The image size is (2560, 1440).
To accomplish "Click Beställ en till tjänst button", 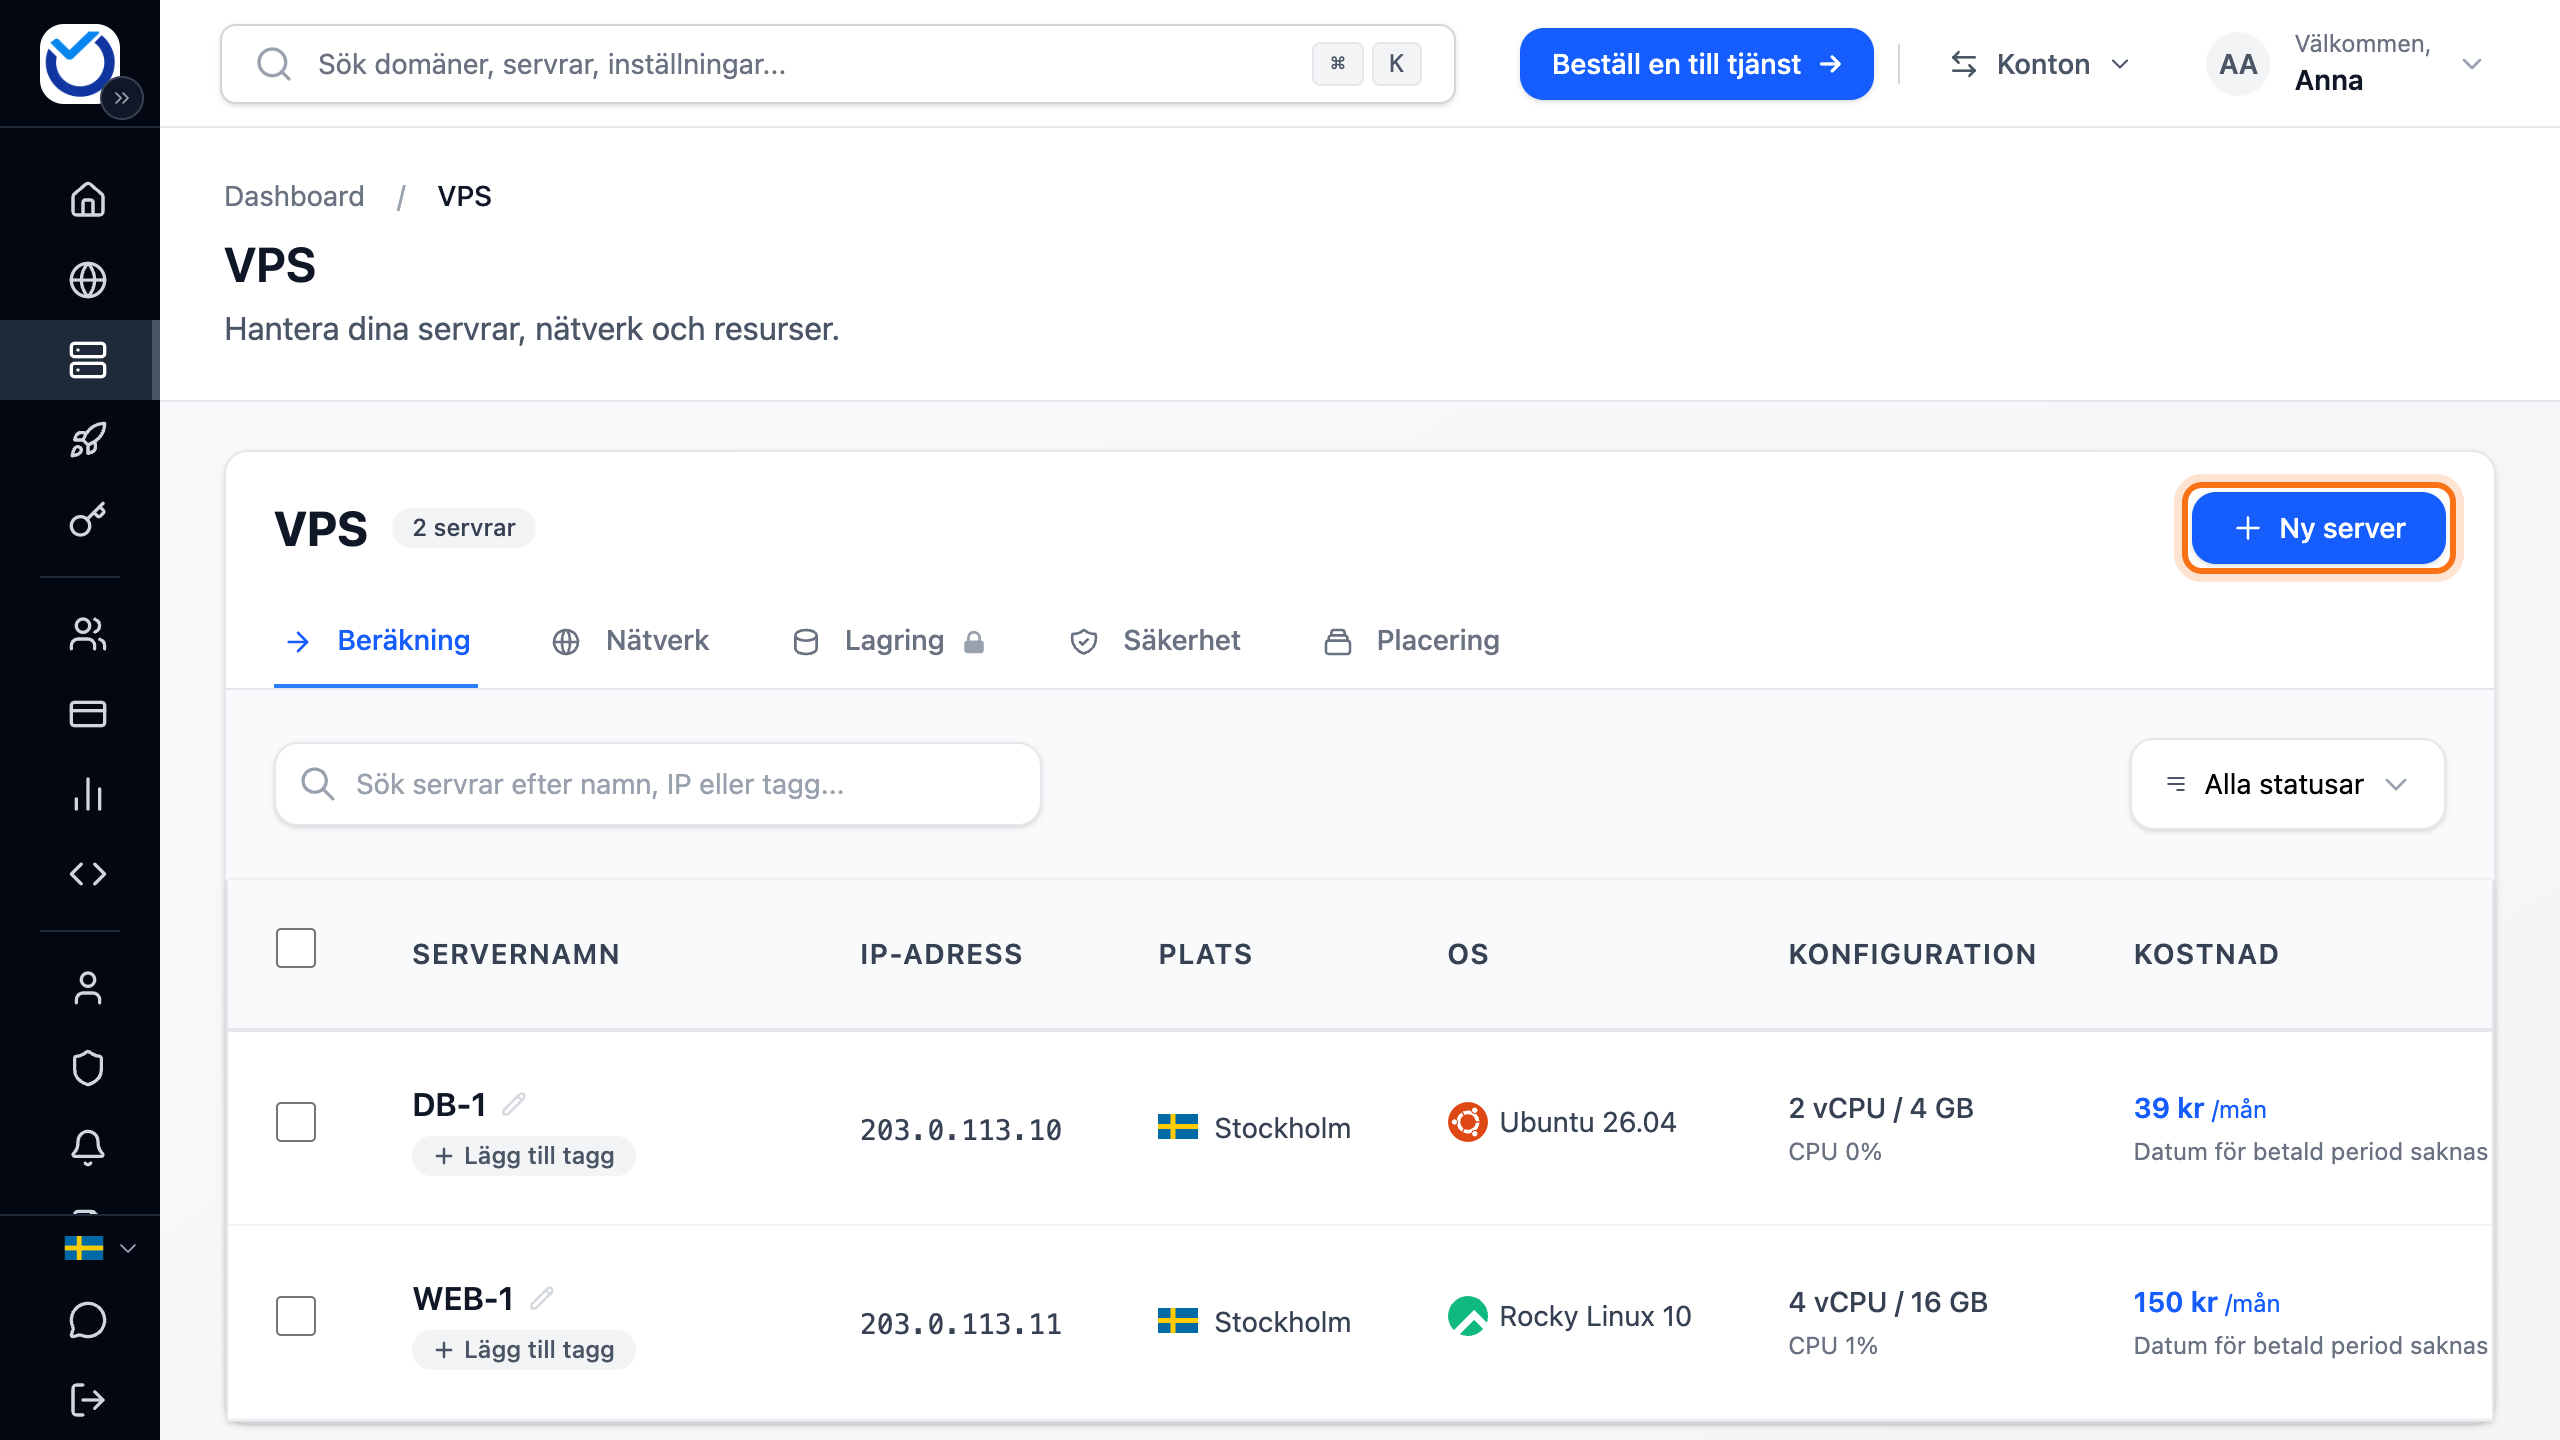I will coord(1696,64).
